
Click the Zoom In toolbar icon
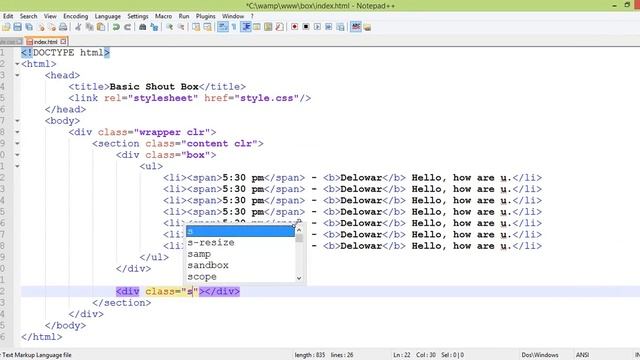coord(169,27)
